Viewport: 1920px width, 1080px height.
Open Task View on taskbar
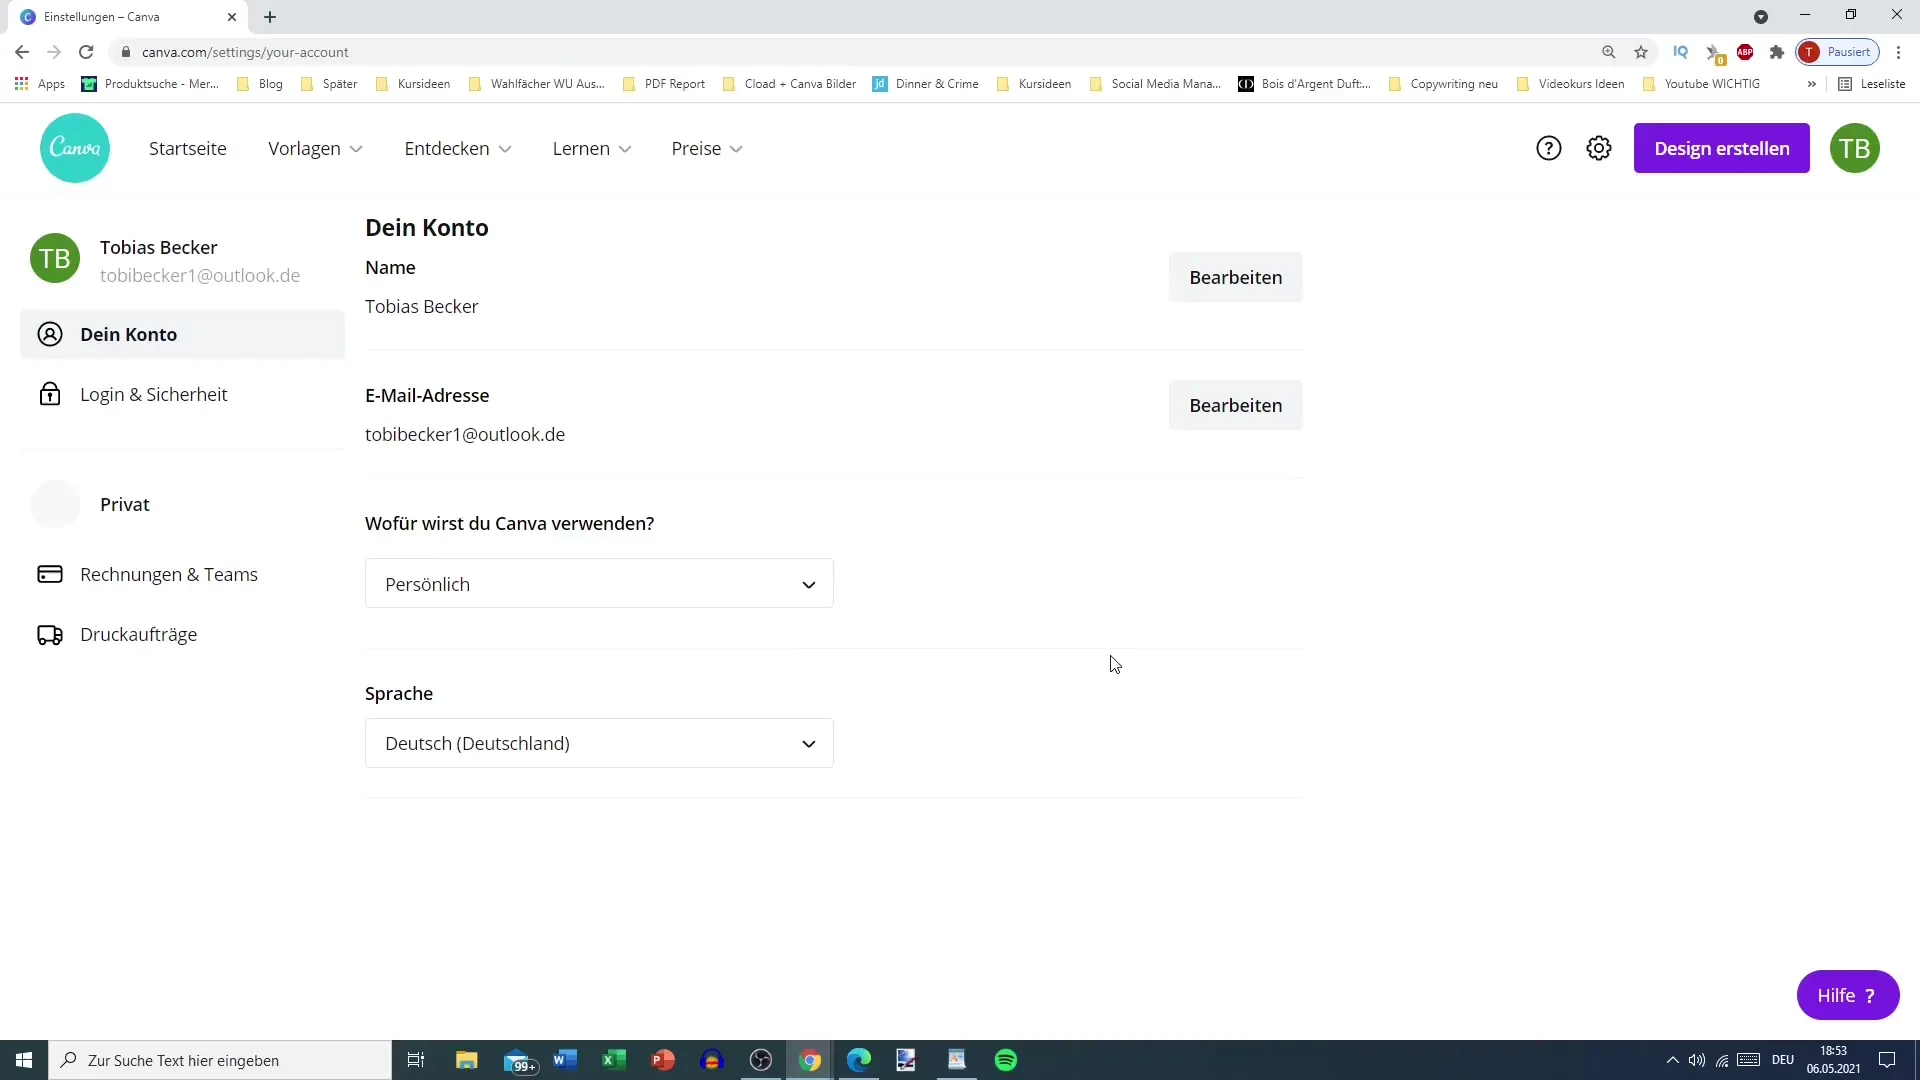416,1060
